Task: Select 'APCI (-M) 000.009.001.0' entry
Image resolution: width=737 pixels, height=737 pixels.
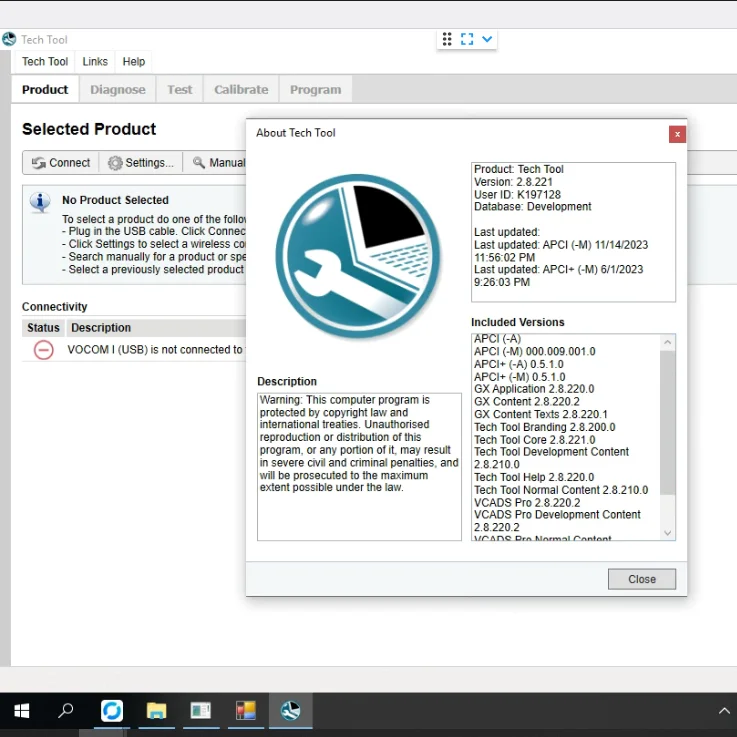Action: pyautogui.click(x=534, y=352)
